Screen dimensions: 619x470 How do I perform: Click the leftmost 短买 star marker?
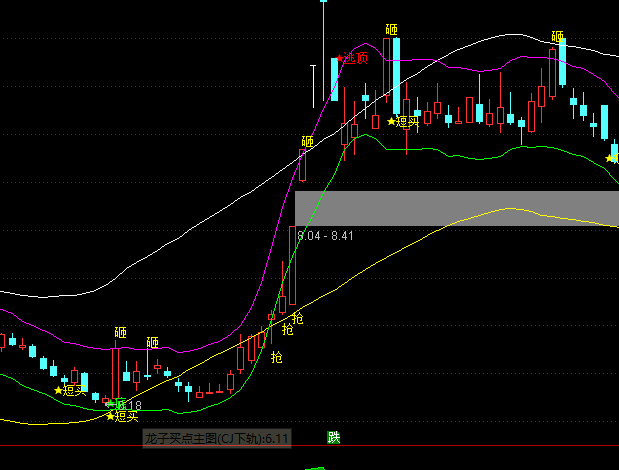point(71,390)
